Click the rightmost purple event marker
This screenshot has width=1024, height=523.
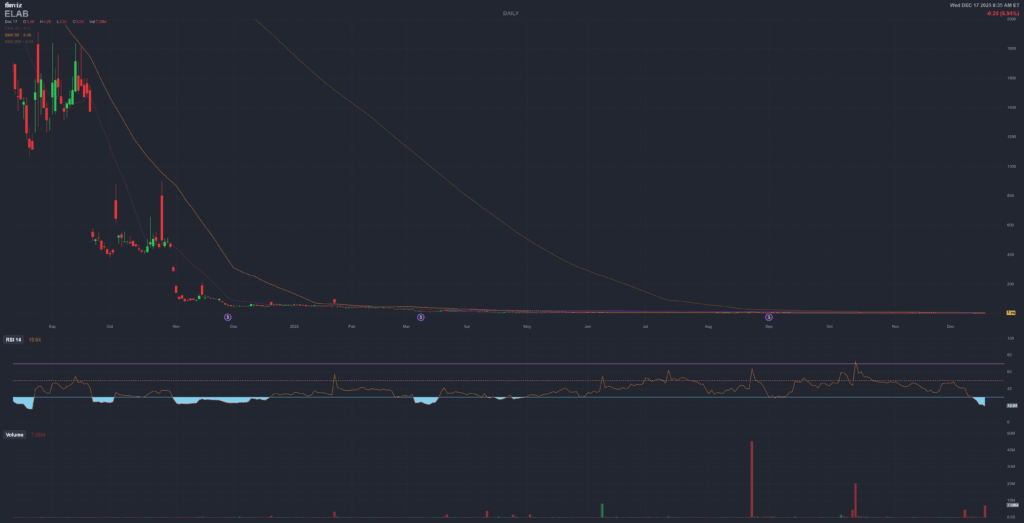coord(769,317)
